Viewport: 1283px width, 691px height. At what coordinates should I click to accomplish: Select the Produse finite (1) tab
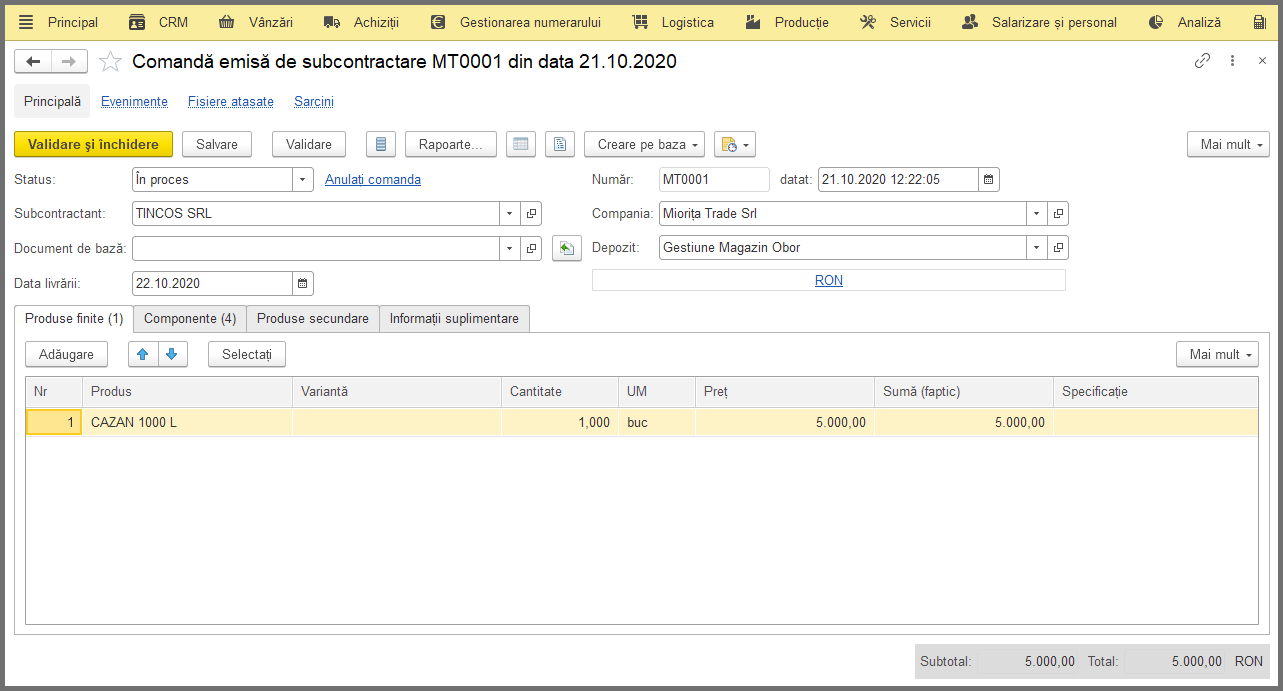(x=74, y=319)
